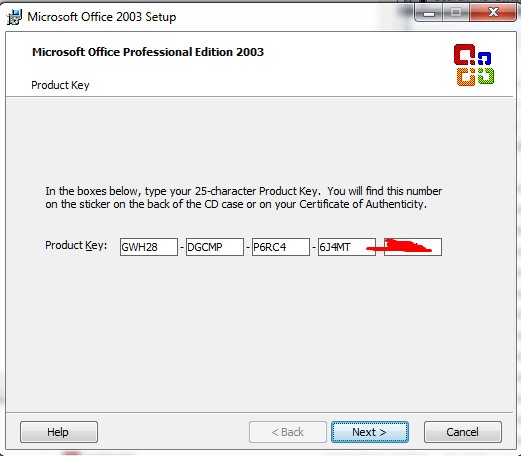521x456 pixels.
Task: Click the Microsoft Office logo icon
Action: click(474, 65)
